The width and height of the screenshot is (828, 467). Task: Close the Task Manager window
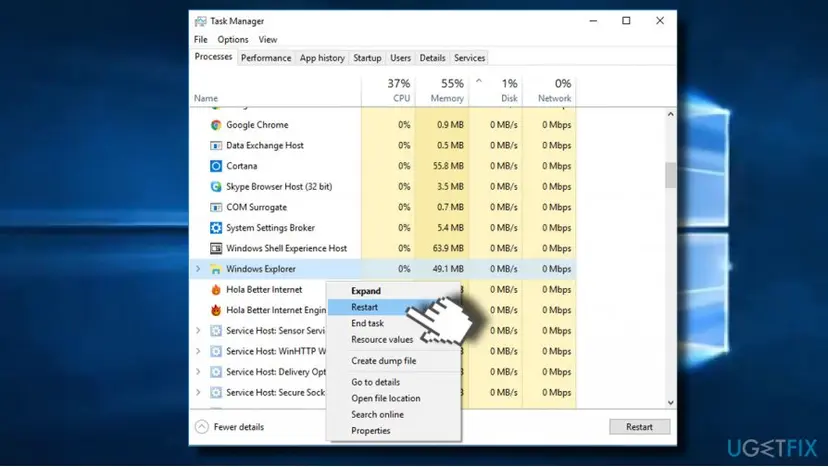click(660, 21)
